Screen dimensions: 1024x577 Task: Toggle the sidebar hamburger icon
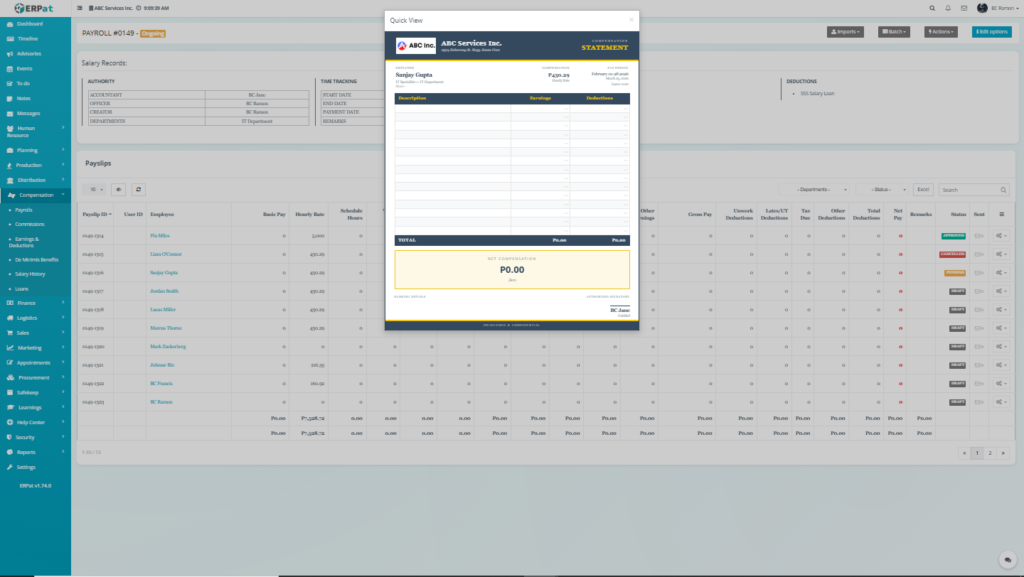pyautogui.click(x=80, y=8)
